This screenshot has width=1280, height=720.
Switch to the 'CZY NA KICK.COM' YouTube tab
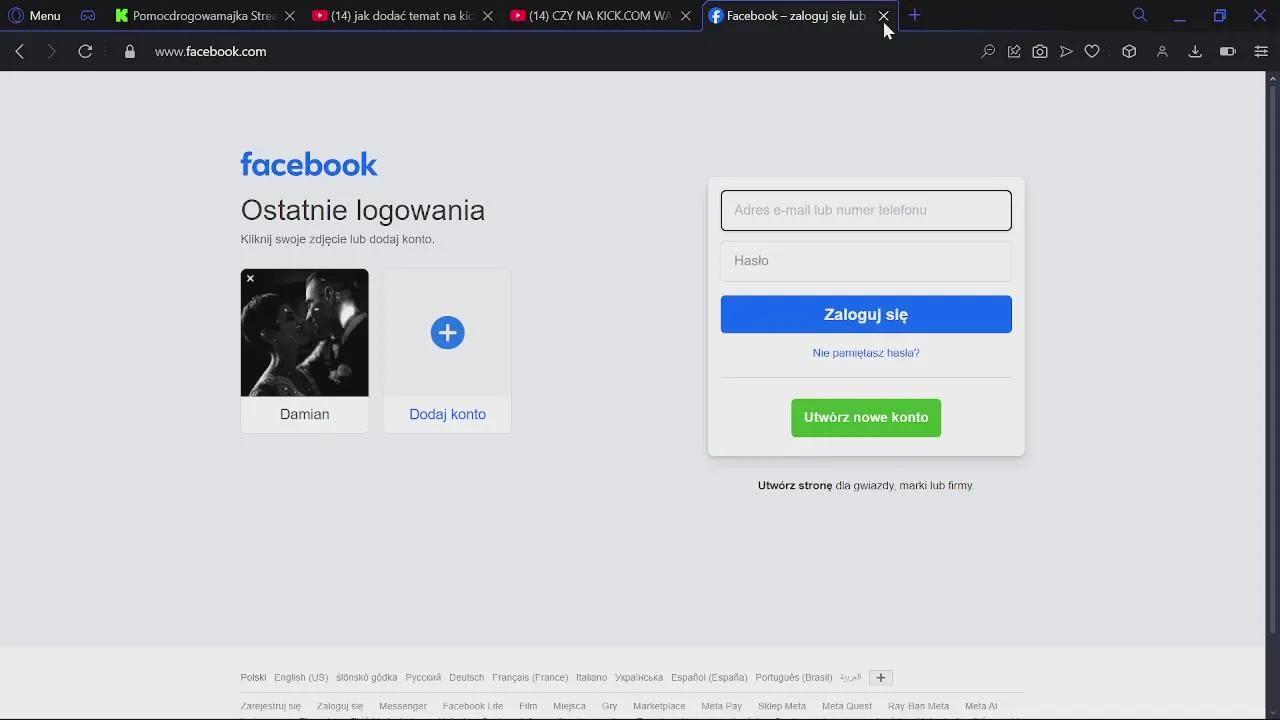599,16
